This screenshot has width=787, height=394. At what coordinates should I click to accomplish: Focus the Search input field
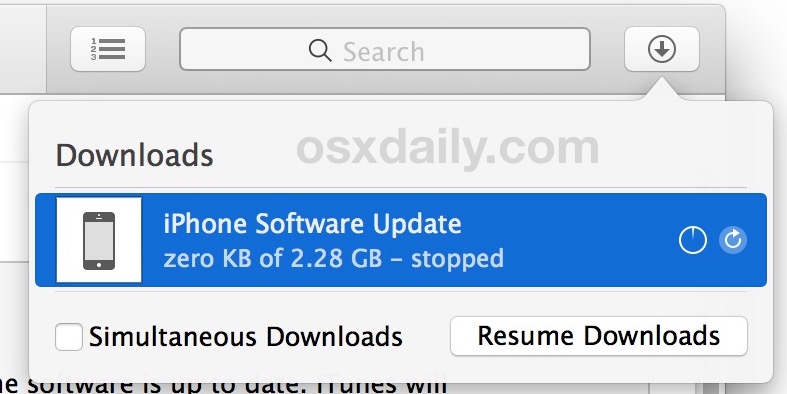pos(385,49)
